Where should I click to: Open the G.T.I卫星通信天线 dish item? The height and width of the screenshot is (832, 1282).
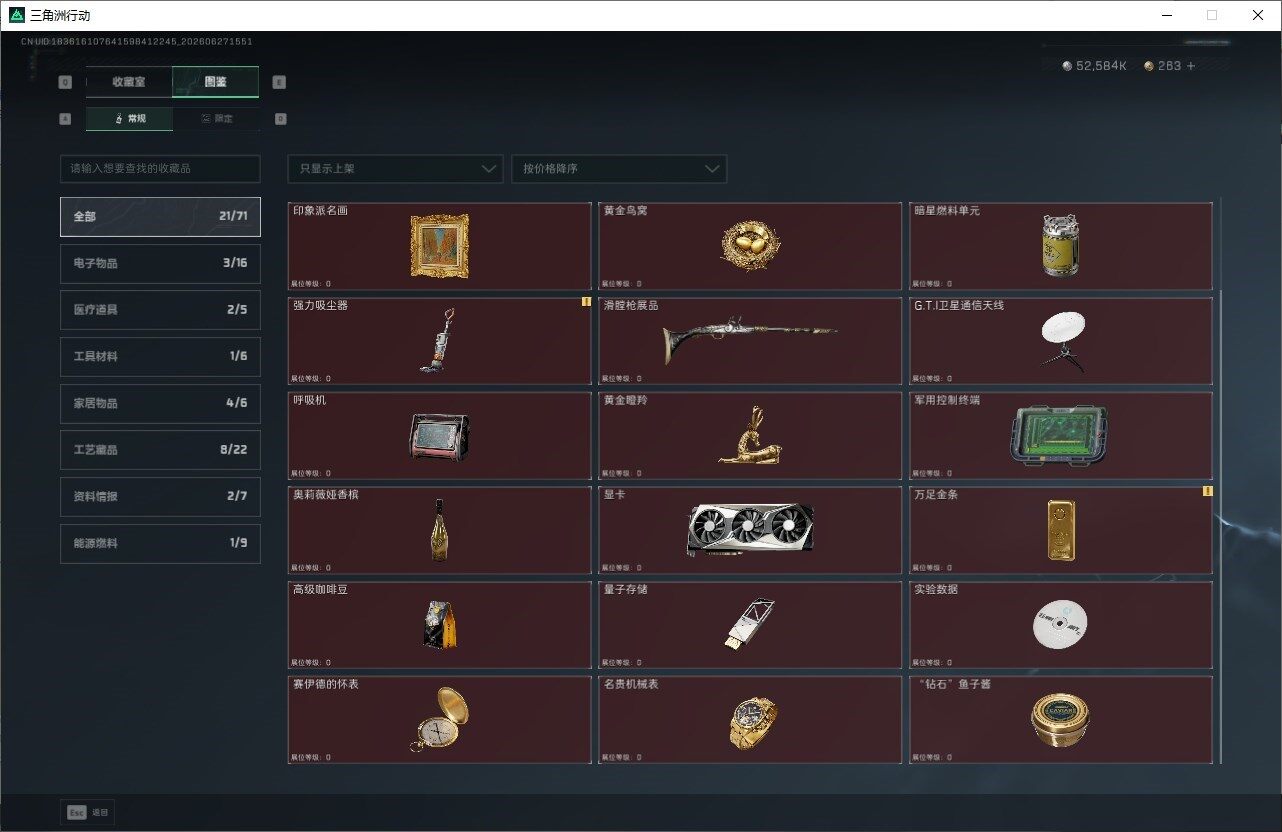pyautogui.click(x=1061, y=341)
